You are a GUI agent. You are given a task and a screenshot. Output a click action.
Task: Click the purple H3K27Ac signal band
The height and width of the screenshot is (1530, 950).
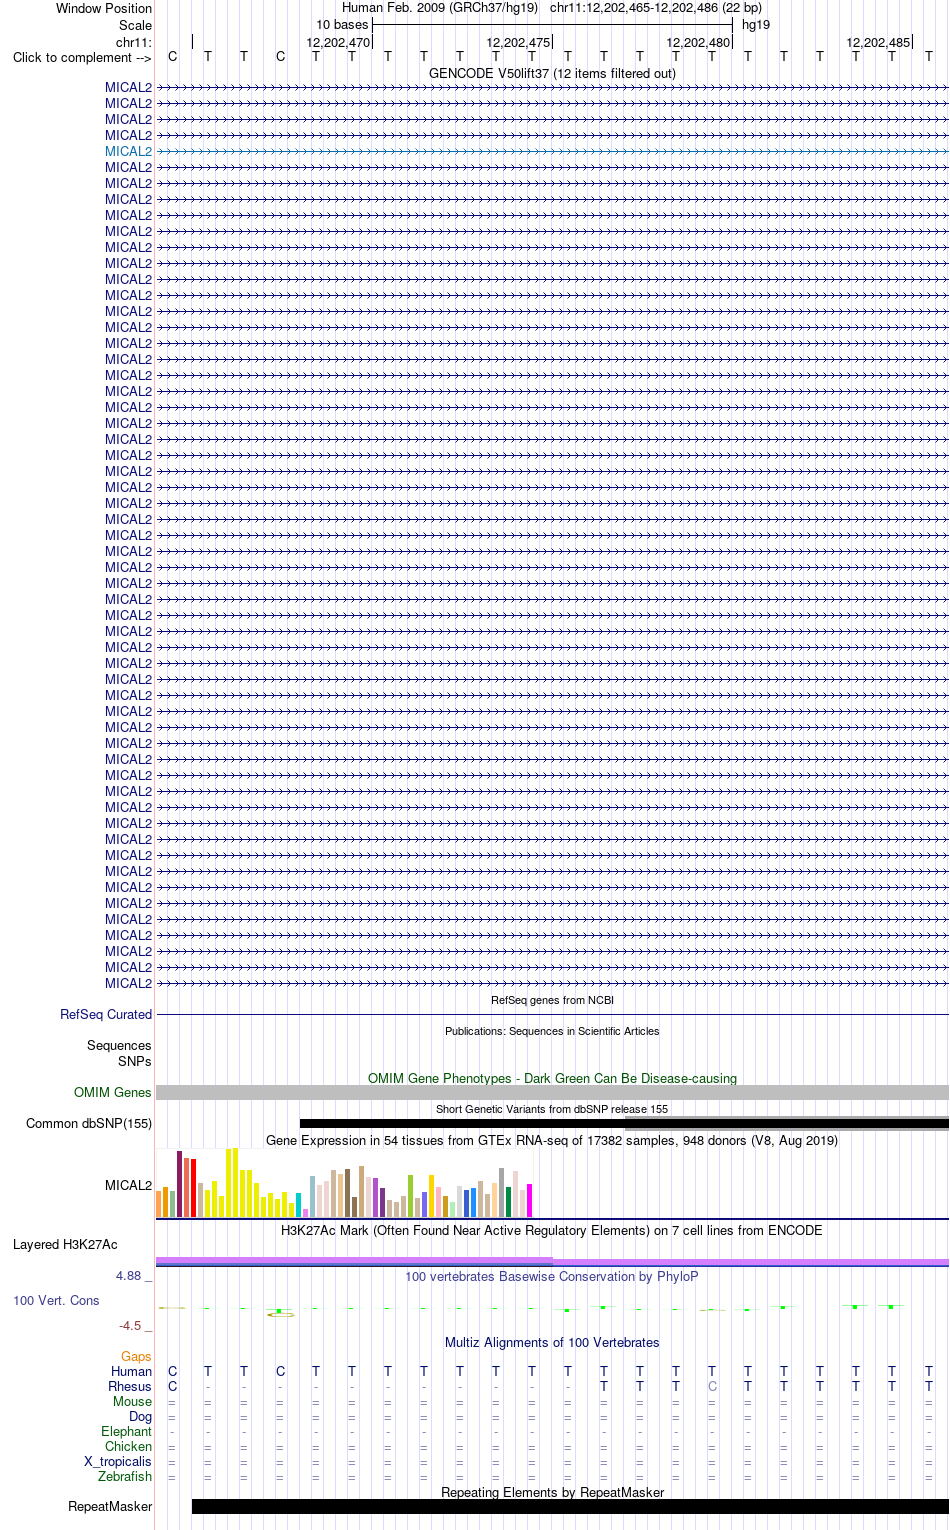point(552,1261)
